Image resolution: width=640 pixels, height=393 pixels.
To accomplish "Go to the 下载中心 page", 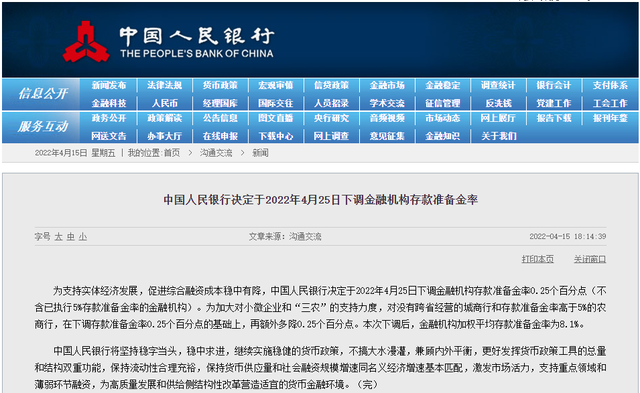I will click(x=276, y=136).
